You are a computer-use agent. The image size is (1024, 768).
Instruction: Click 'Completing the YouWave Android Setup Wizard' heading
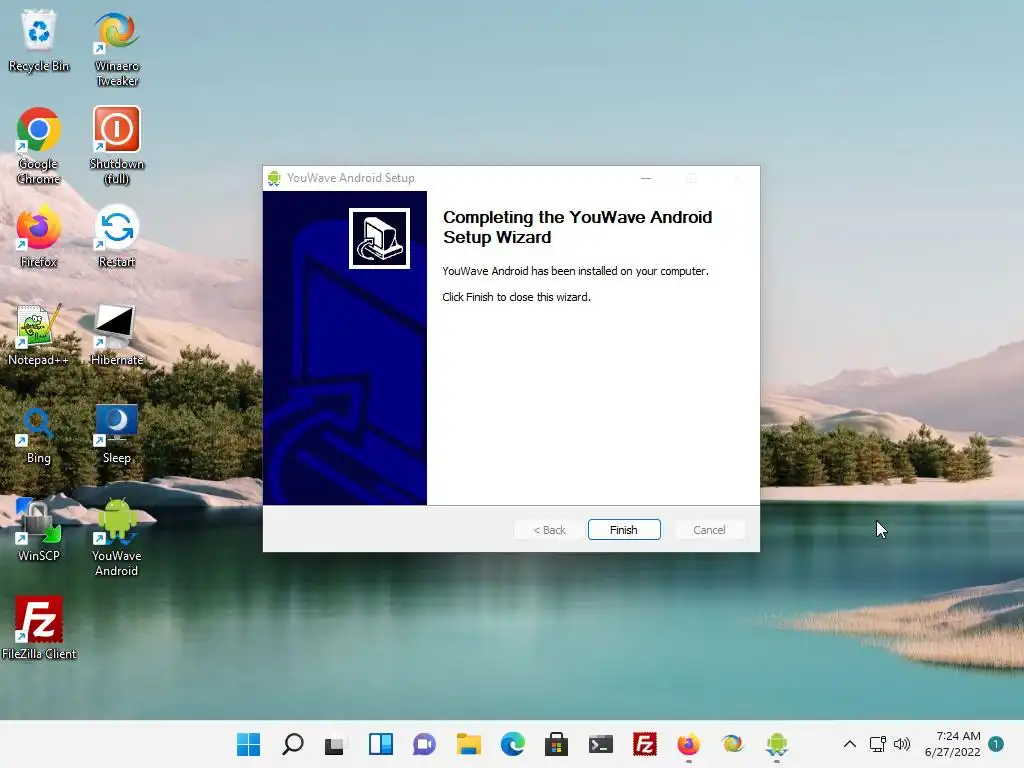click(577, 227)
